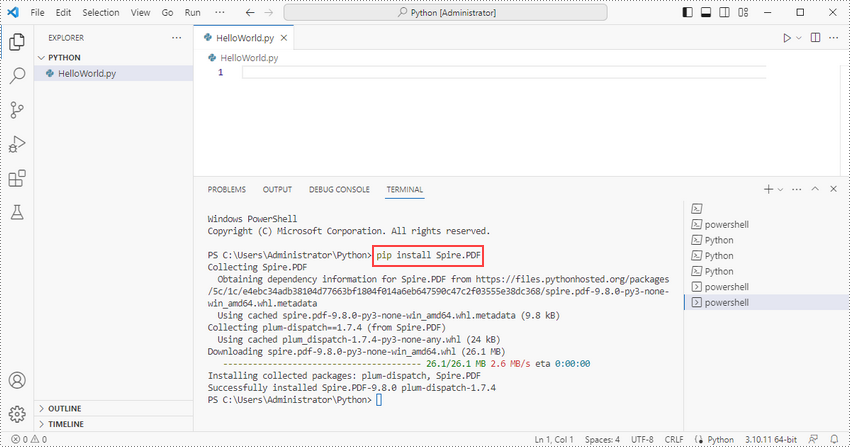Open the File menu
850x447 pixels.
pyautogui.click(x=37, y=12)
